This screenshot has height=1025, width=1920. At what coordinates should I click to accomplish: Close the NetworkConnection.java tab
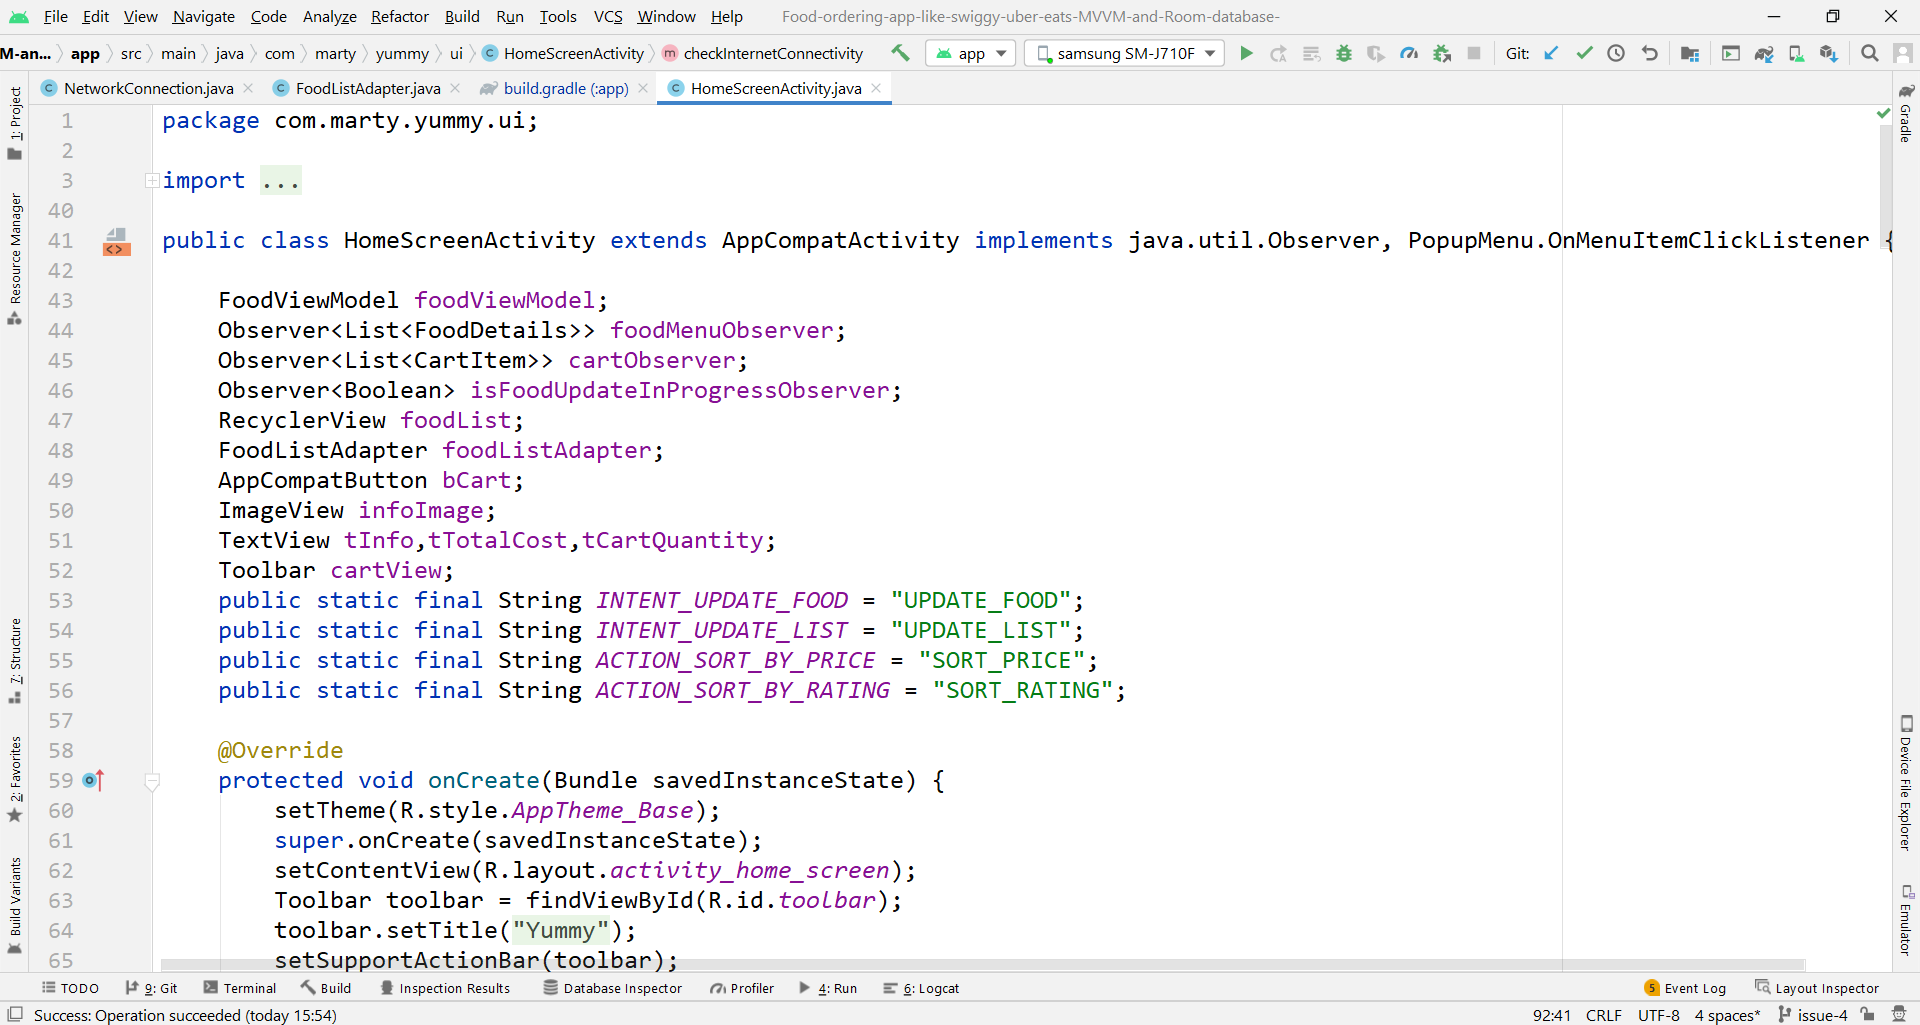[248, 88]
